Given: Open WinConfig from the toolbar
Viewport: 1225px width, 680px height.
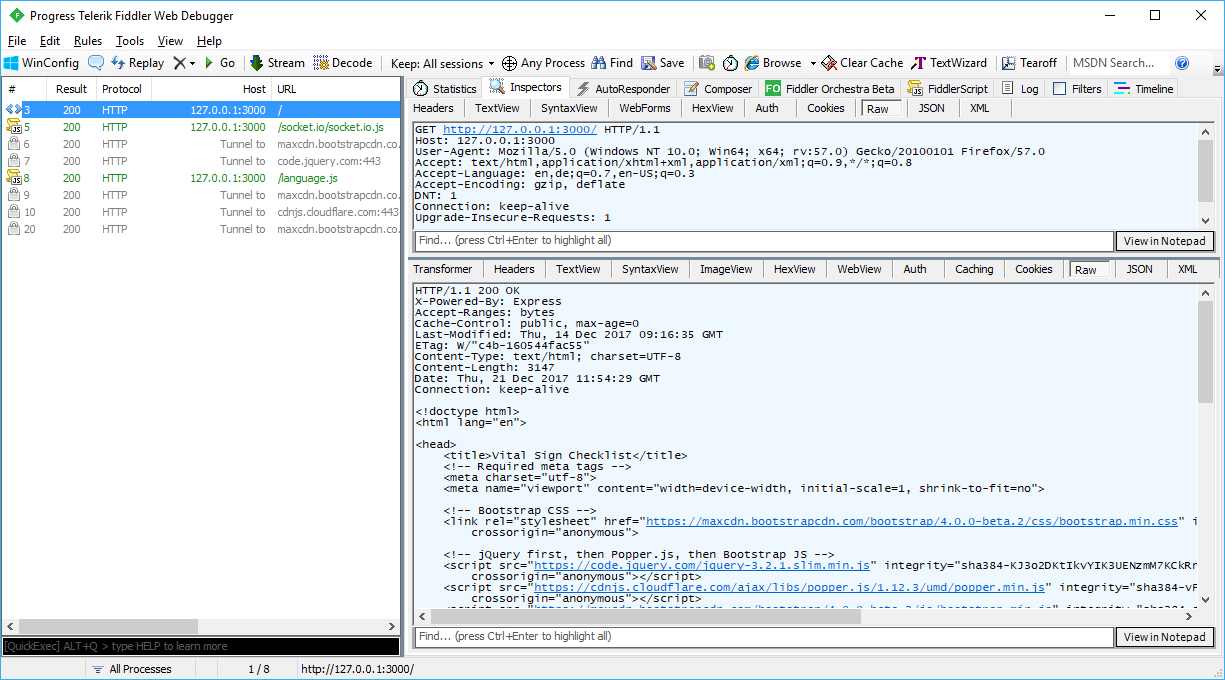Looking at the screenshot, I should coord(42,63).
